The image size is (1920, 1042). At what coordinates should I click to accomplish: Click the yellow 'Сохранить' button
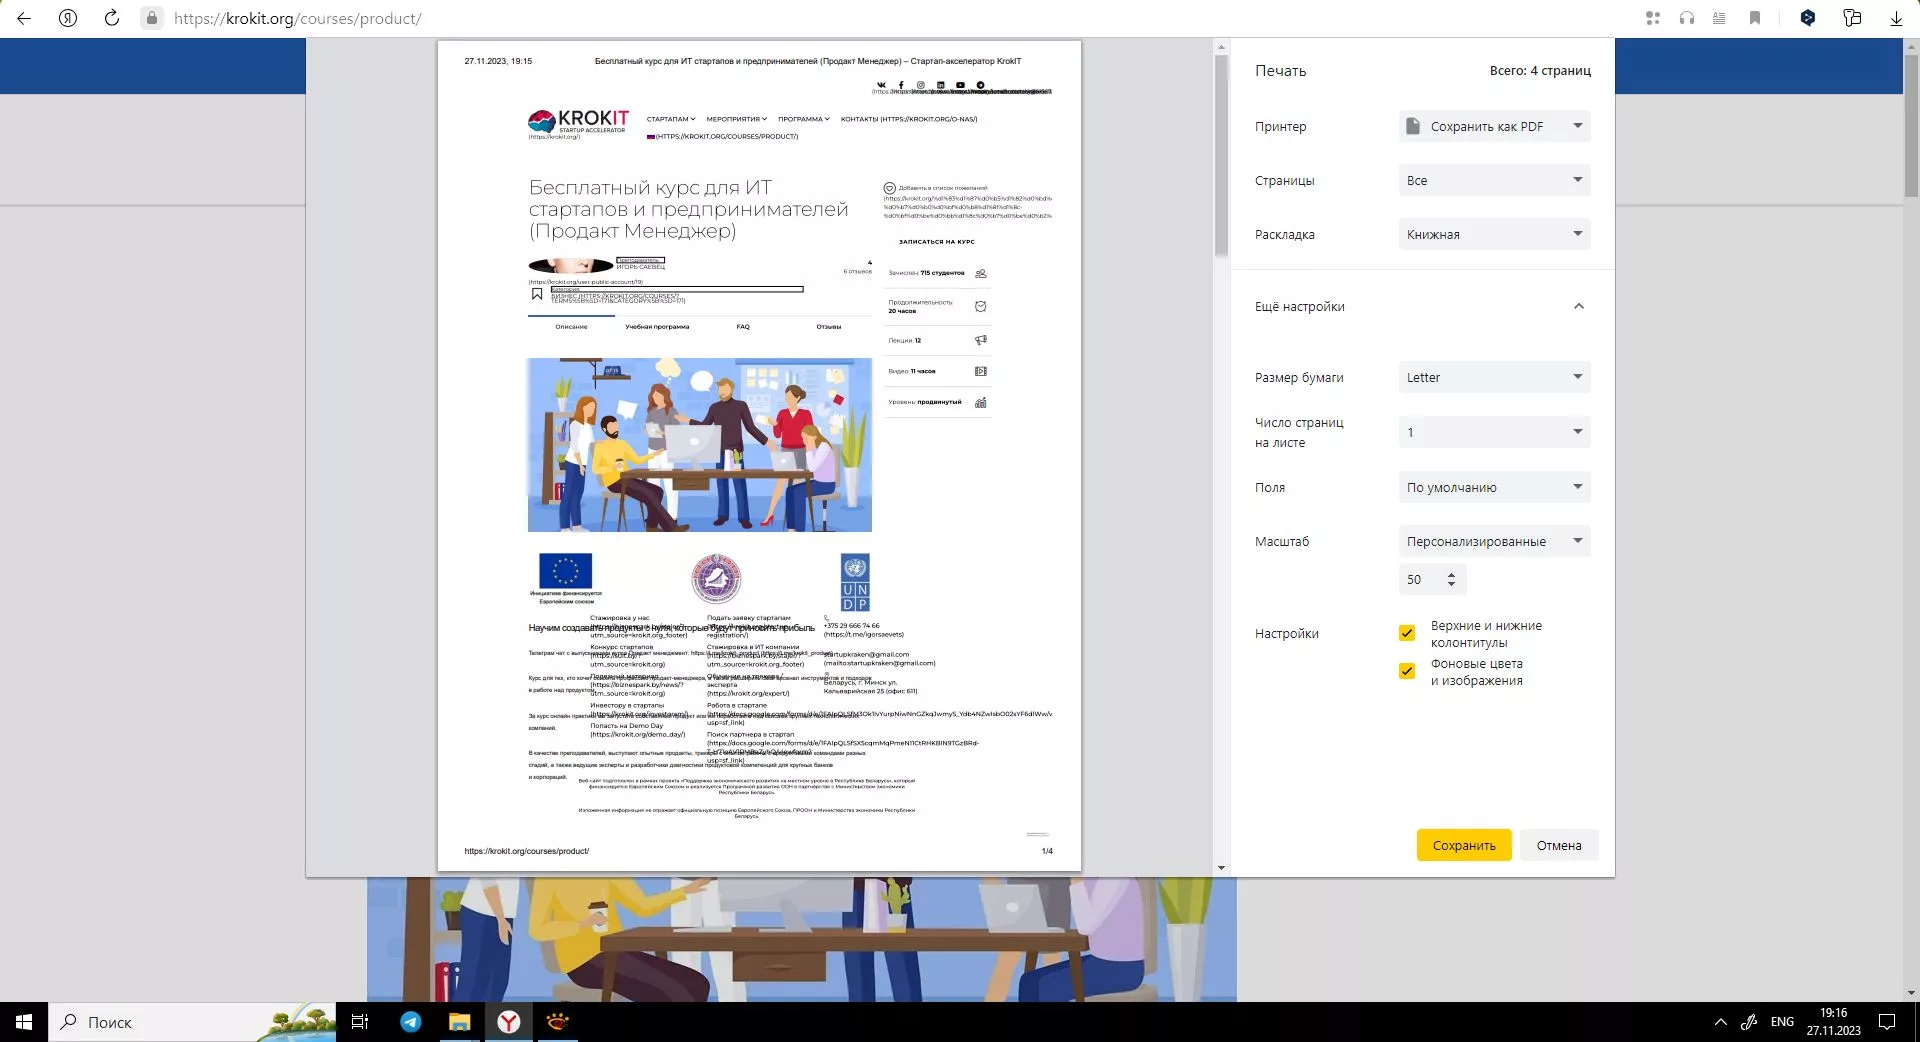[x=1463, y=845]
